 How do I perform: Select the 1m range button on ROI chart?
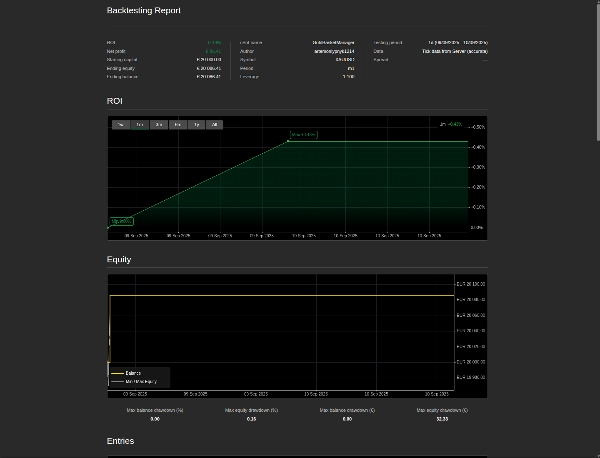click(140, 125)
